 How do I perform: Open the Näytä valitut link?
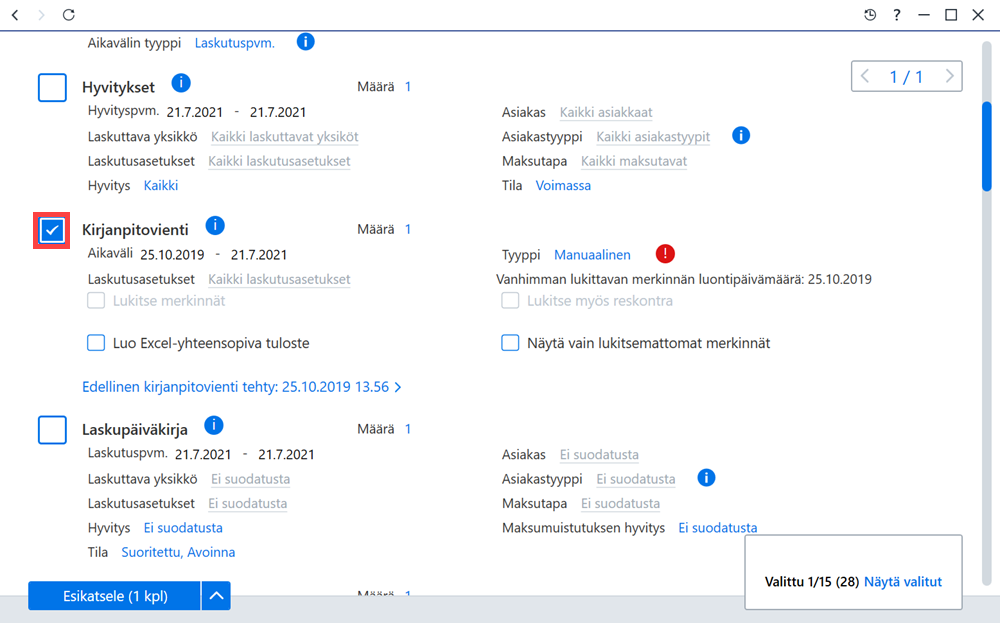(x=902, y=582)
